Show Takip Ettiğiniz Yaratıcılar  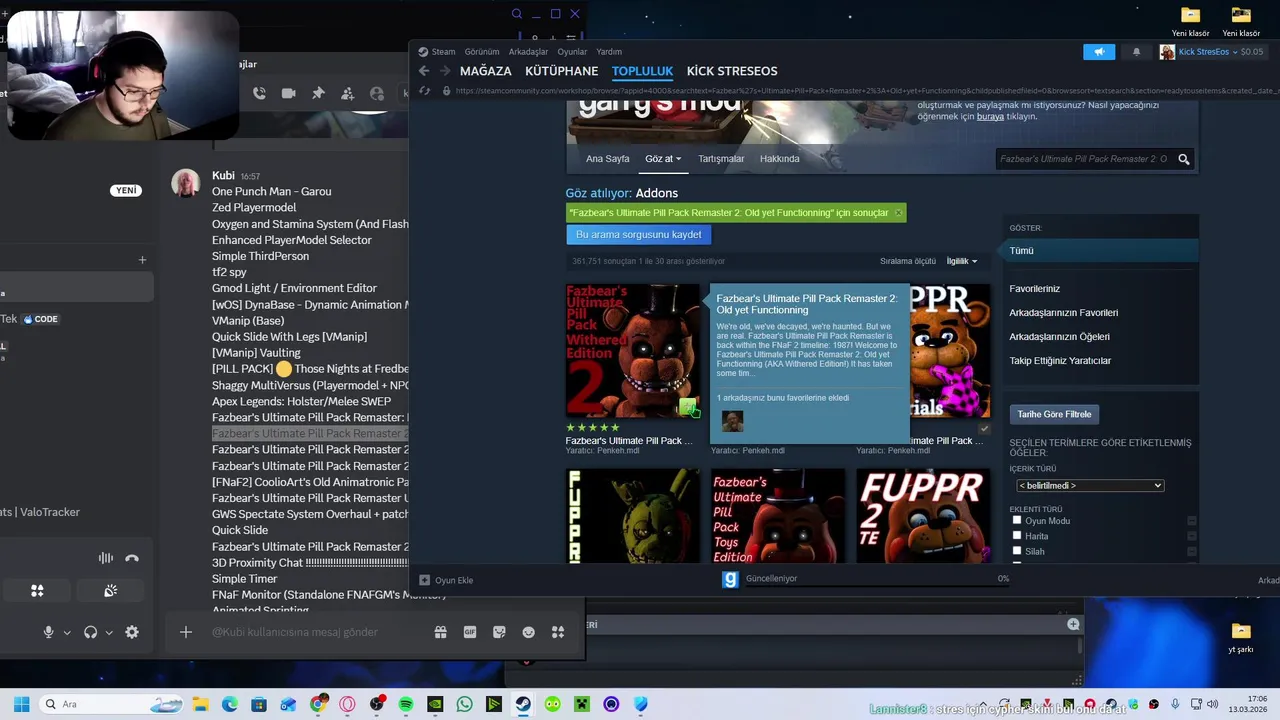click(x=1060, y=361)
